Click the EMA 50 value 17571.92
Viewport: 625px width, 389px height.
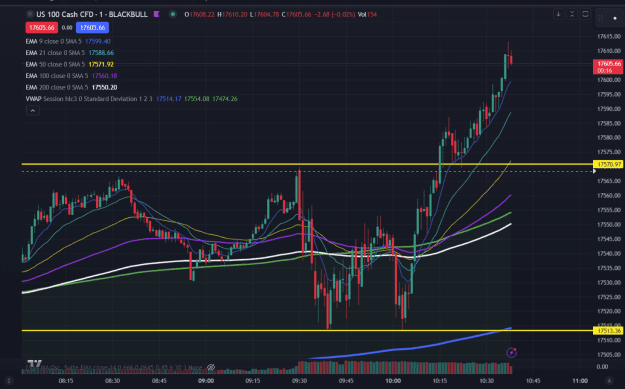pos(101,64)
